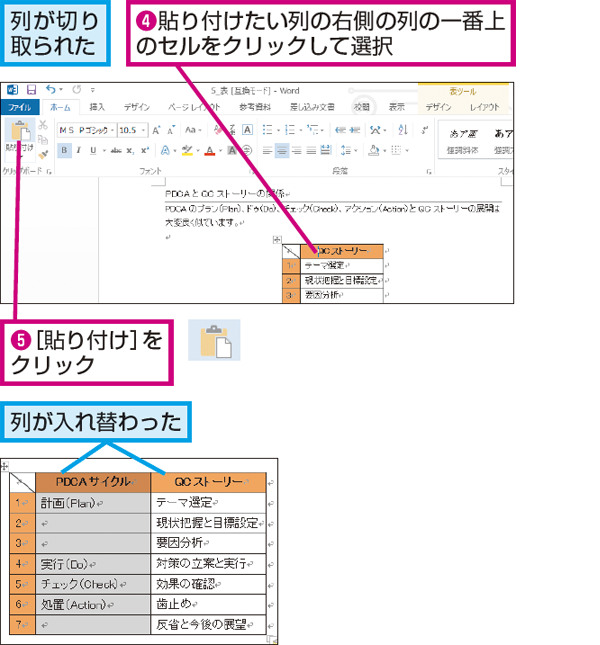Select the Cut scissors icon

(x=43, y=124)
